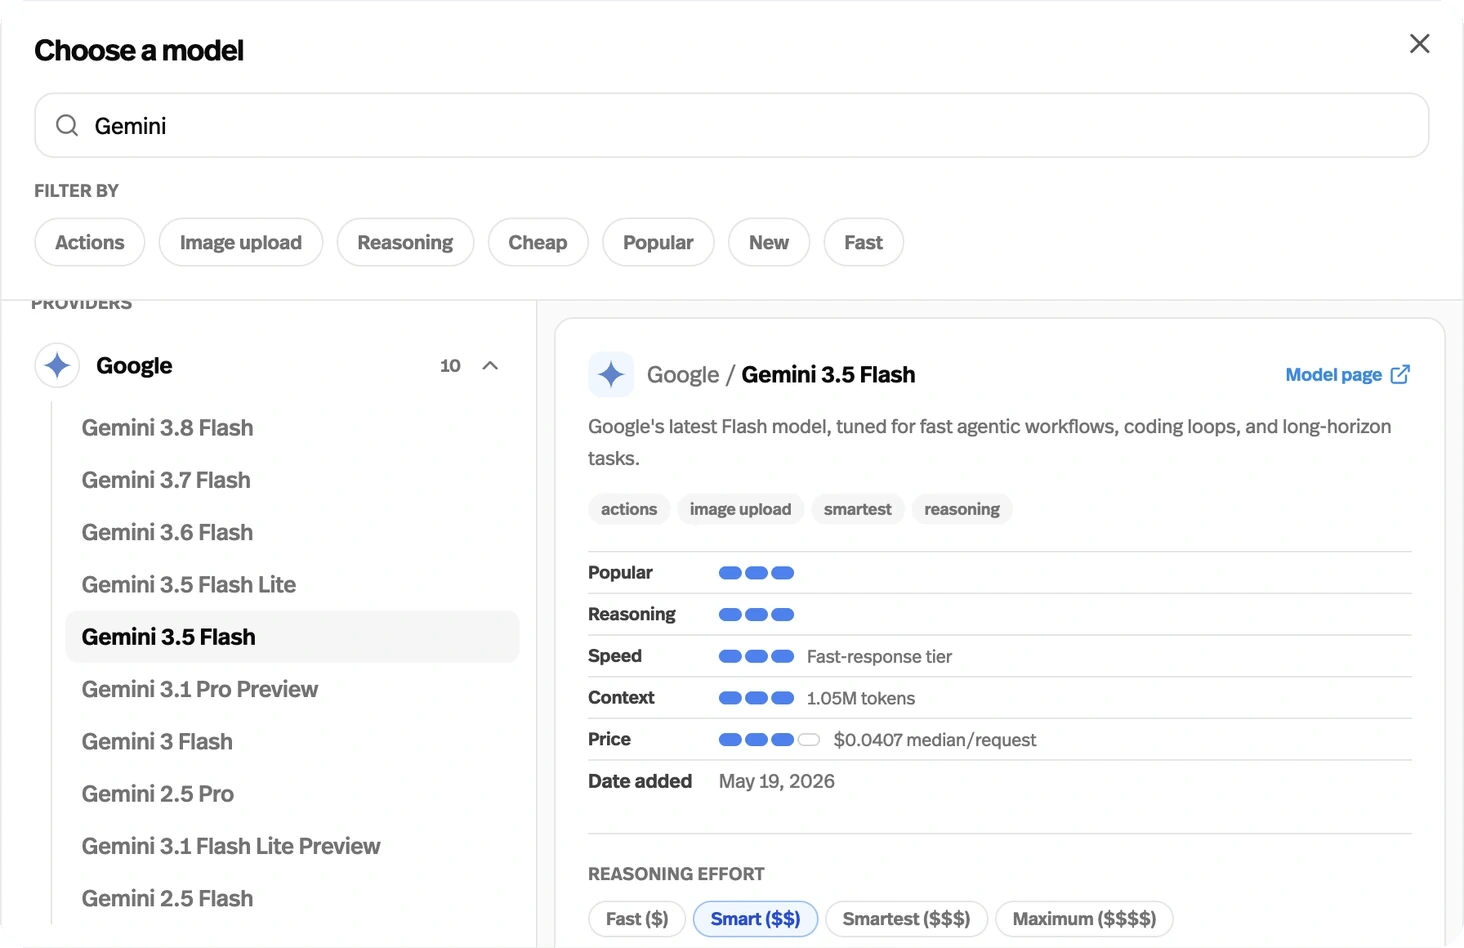The image size is (1464, 948).
Task: Click the Gemini 3.5 Flash model logo
Action: (611, 375)
